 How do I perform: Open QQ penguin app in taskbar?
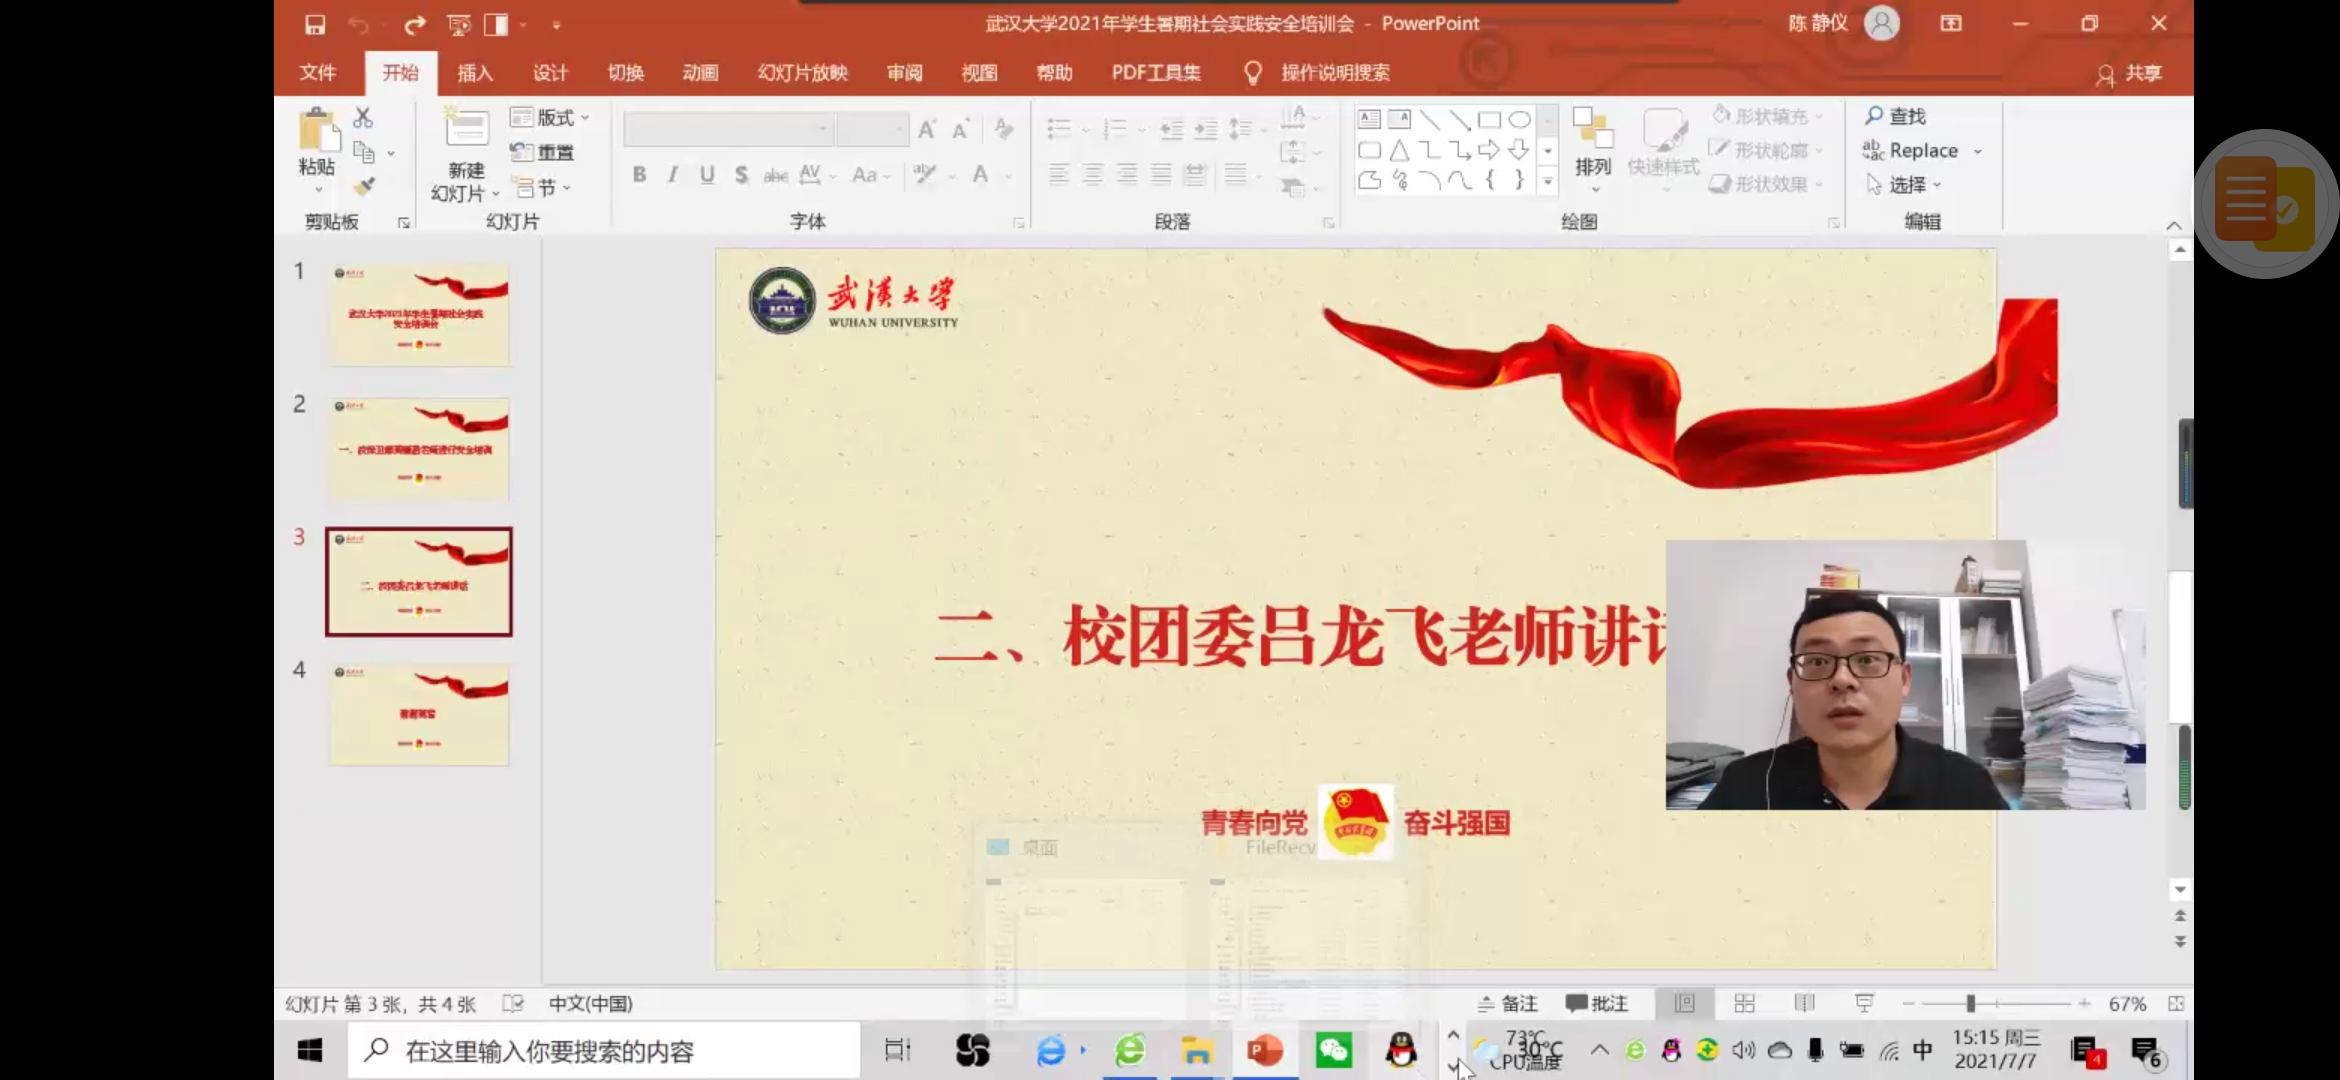(1401, 1051)
